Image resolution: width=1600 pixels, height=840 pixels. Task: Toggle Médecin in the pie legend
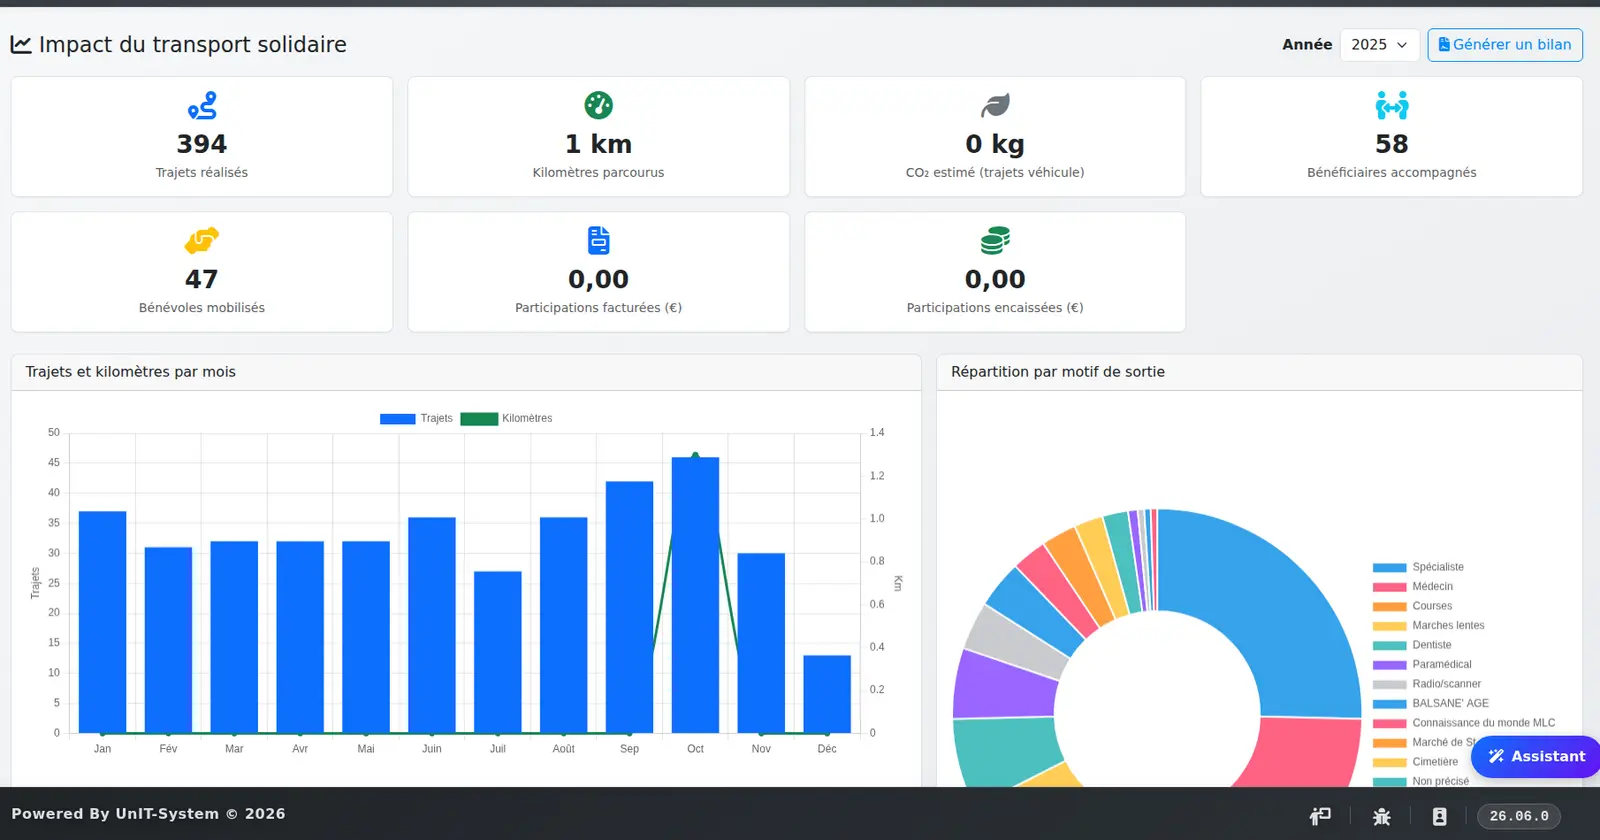pyautogui.click(x=1413, y=587)
